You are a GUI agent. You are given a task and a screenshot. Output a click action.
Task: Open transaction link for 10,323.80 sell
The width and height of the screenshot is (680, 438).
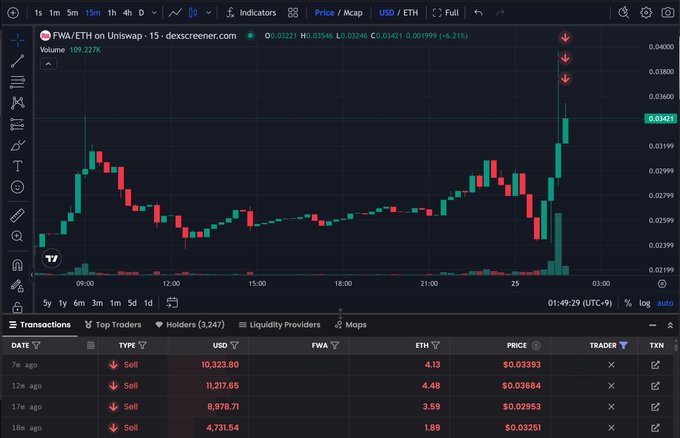click(655, 365)
